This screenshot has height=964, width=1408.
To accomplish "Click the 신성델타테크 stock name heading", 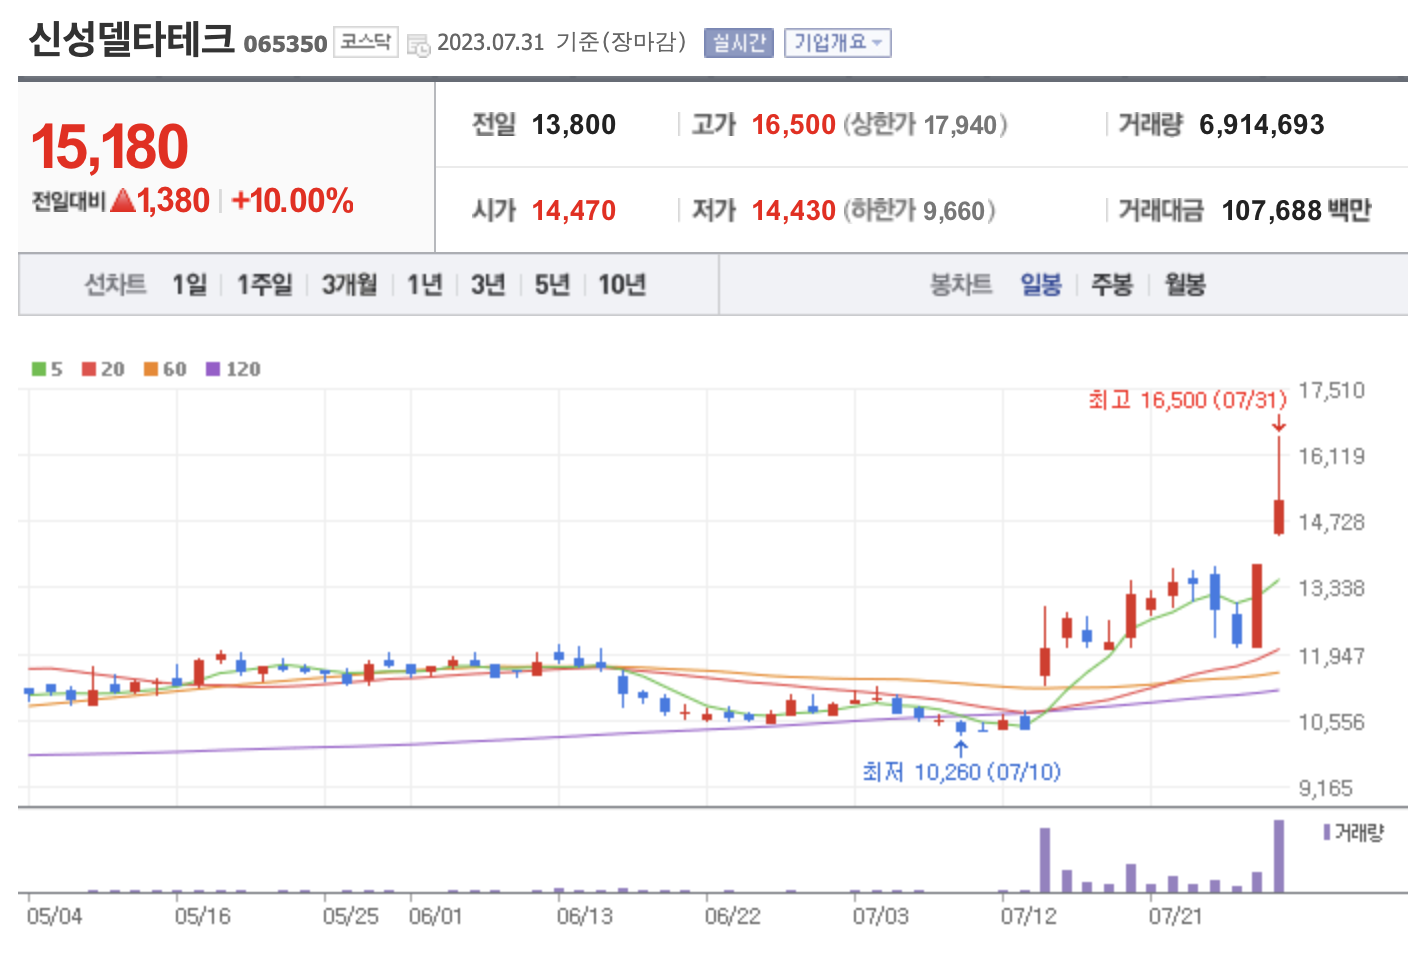I will [131, 40].
